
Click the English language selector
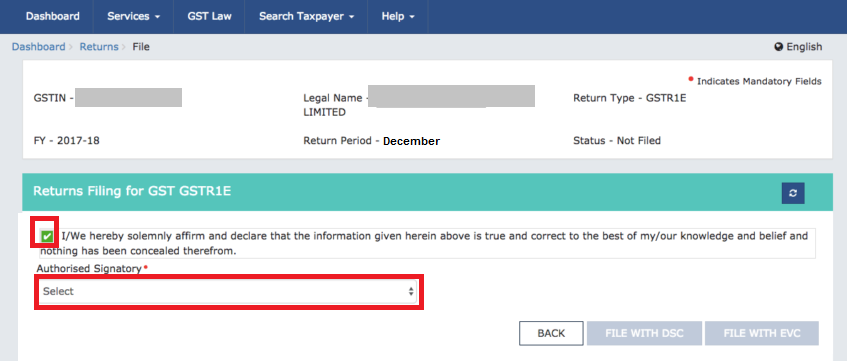click(x=798, y=47)
